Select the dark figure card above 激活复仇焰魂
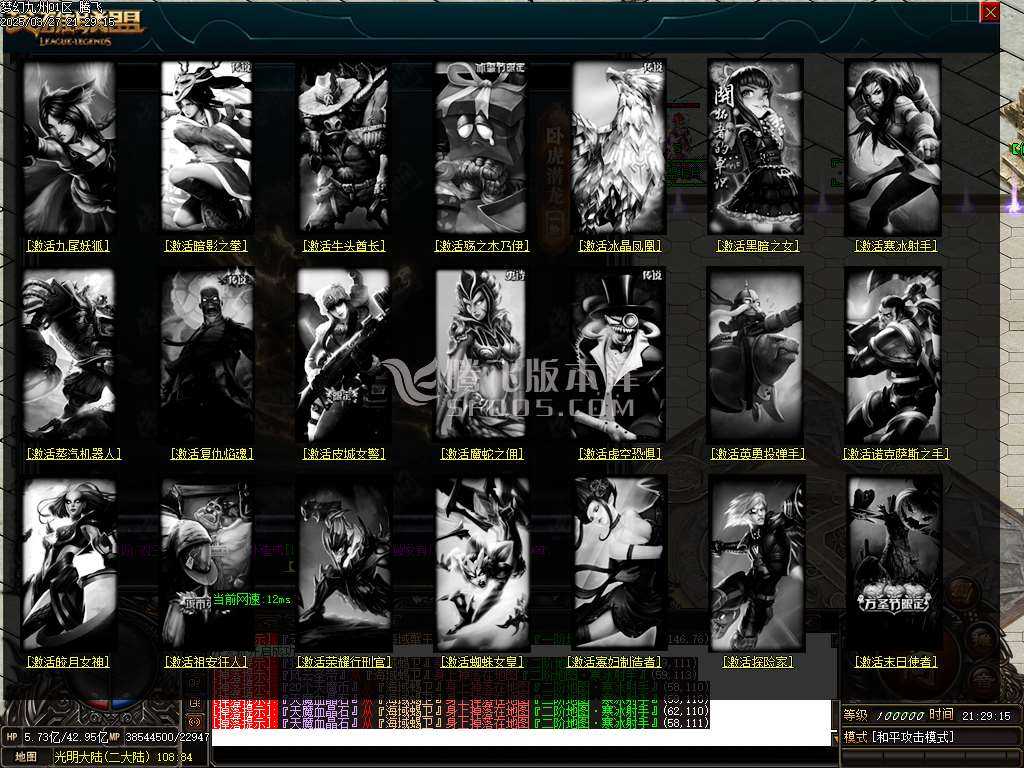The height and width of the screenshot is (768, 1024). (207, 355)
